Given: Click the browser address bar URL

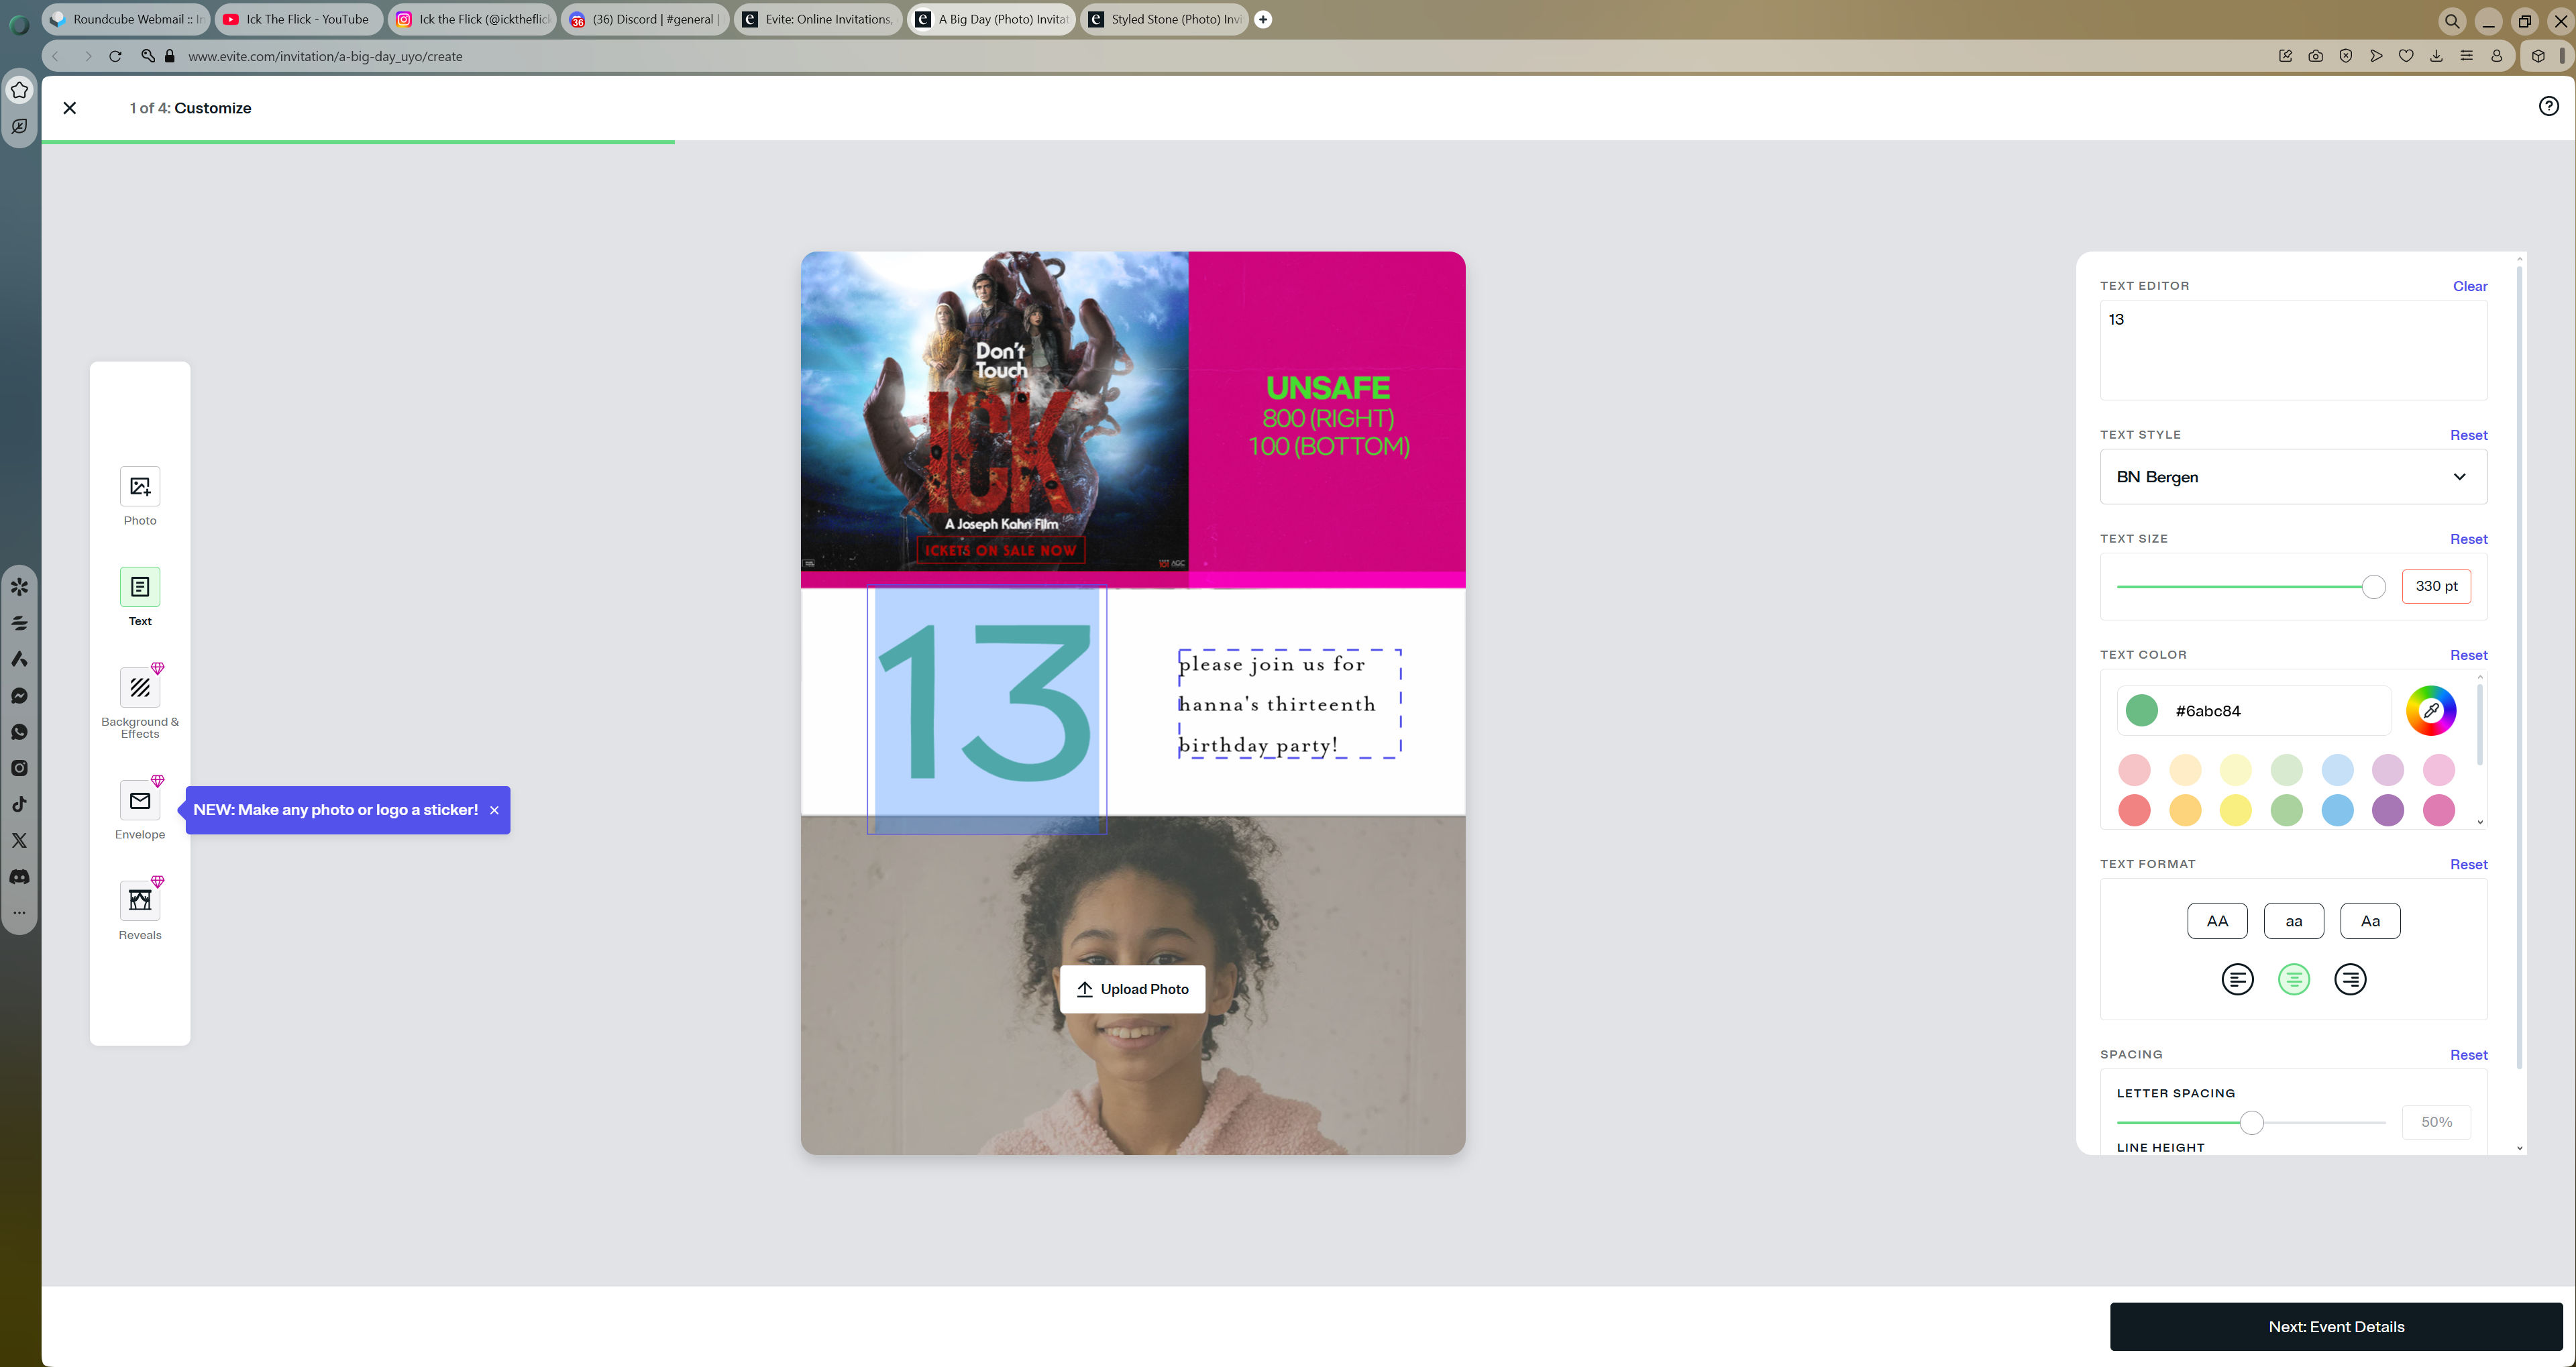Looking at the screenshot, I should click(325, 56).
